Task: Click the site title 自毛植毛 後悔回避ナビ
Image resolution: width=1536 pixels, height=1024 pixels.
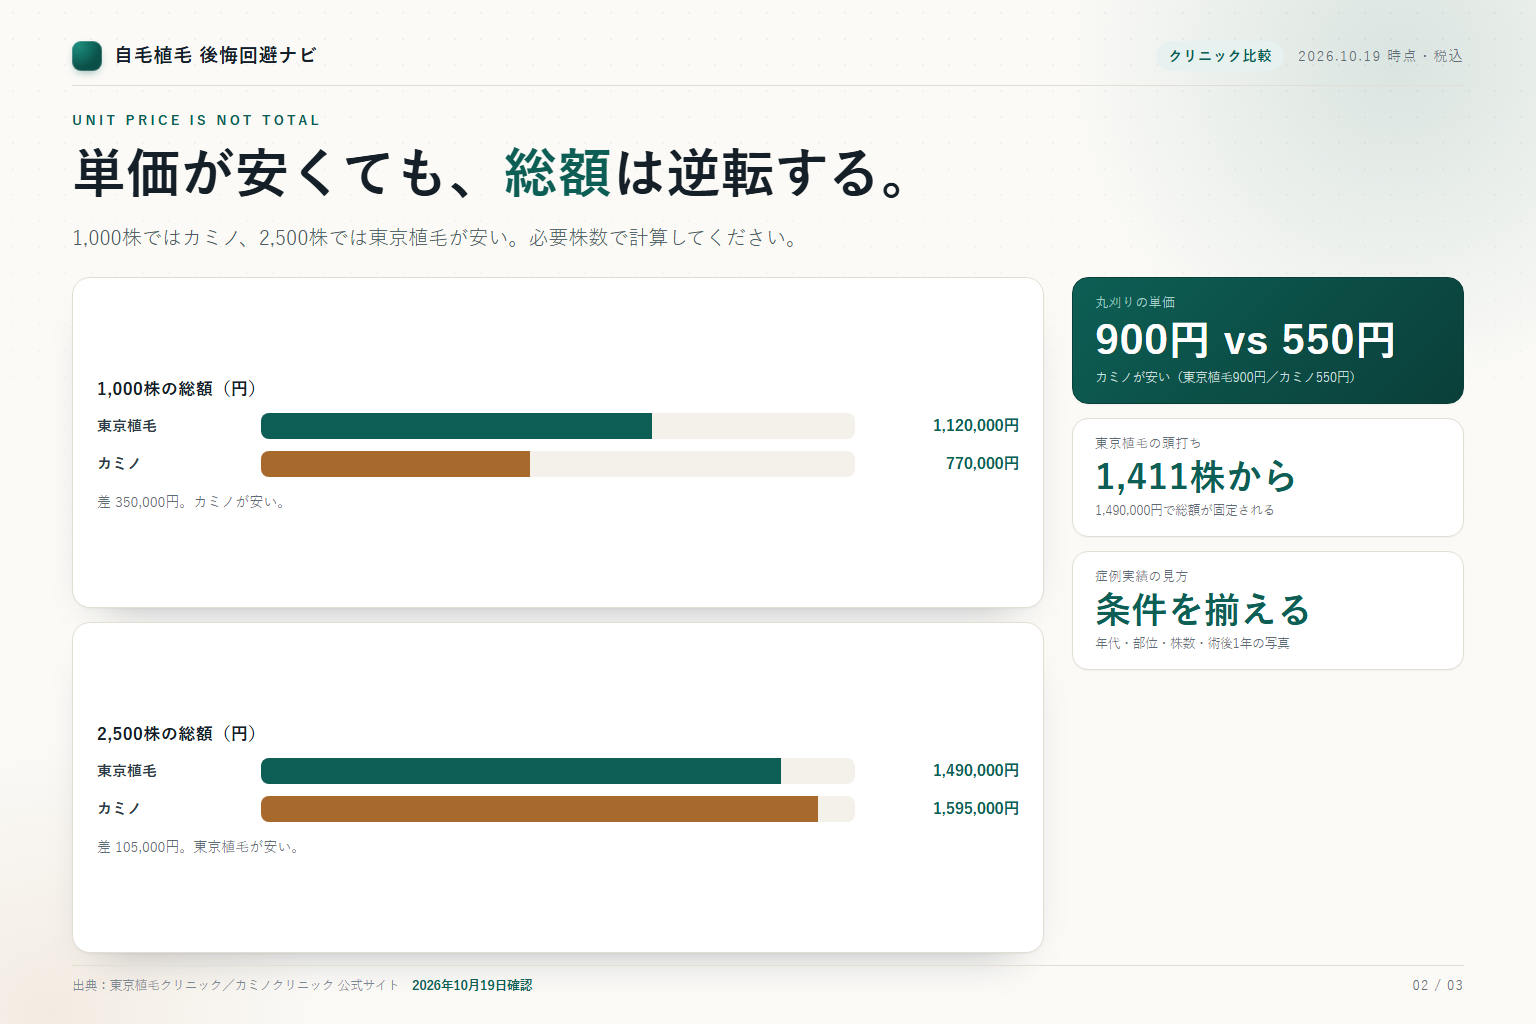Action: click(215, 55)
